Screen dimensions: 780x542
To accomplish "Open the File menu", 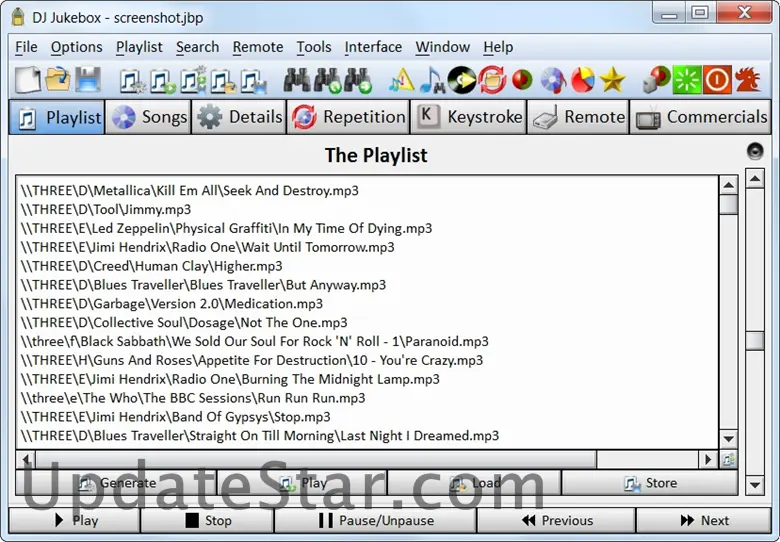I will (x=26, y=47).
